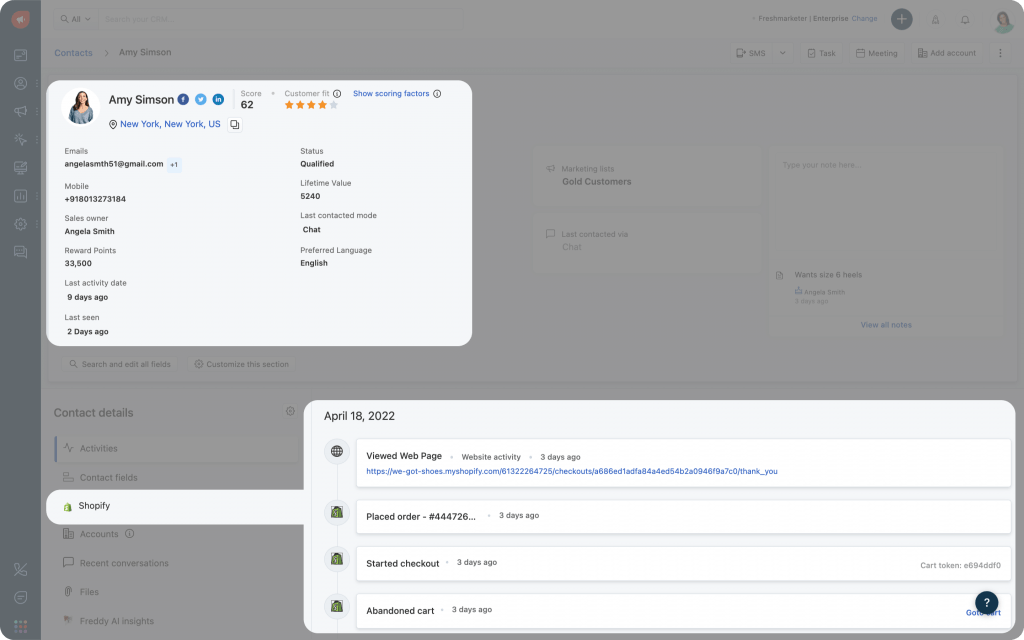Click the Contact details gear icon
The image size is (1024, 640).
point(290,411)
